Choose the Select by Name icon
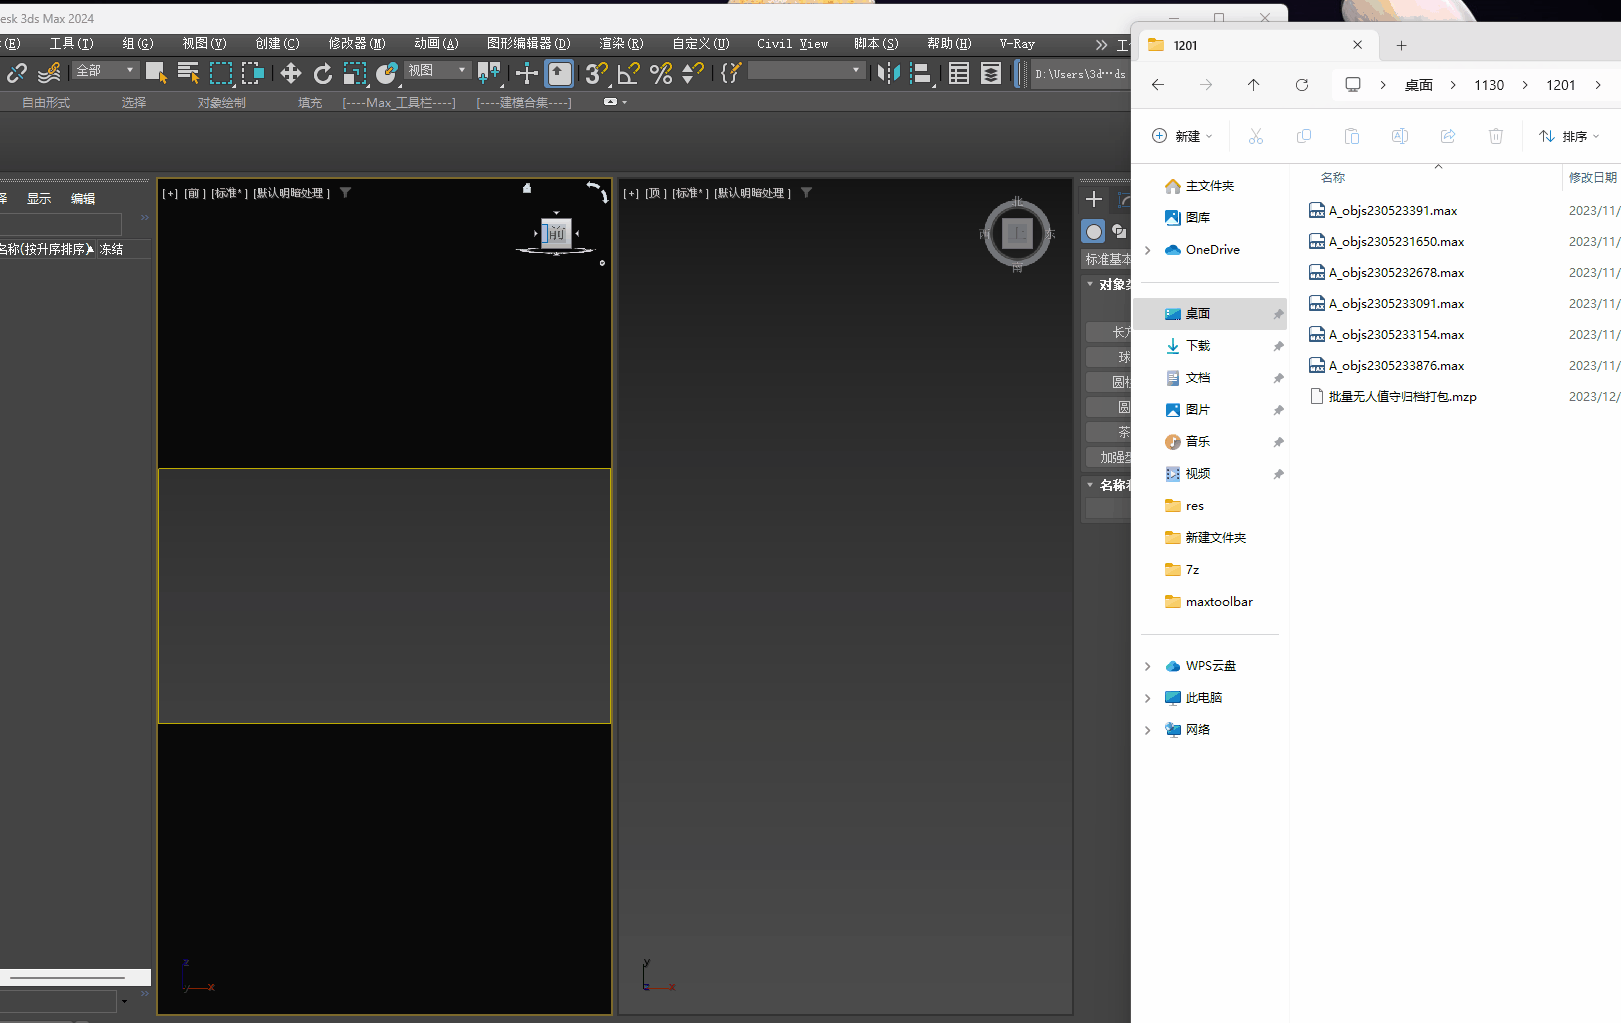 point(188,73)
